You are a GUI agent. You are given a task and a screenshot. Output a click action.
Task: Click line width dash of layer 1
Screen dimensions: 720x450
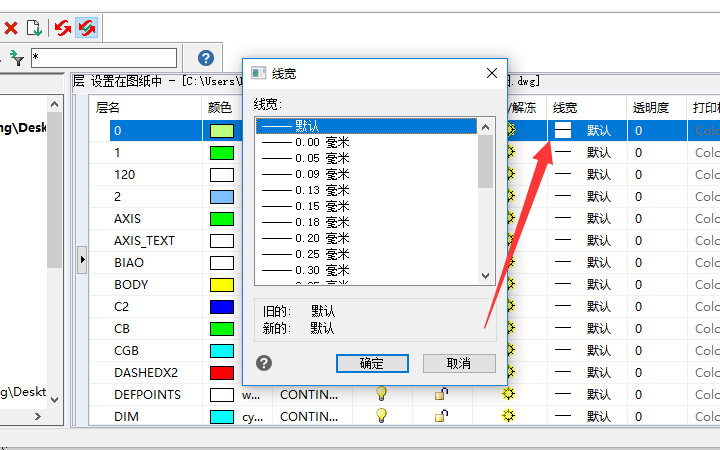tap(563, 152)
